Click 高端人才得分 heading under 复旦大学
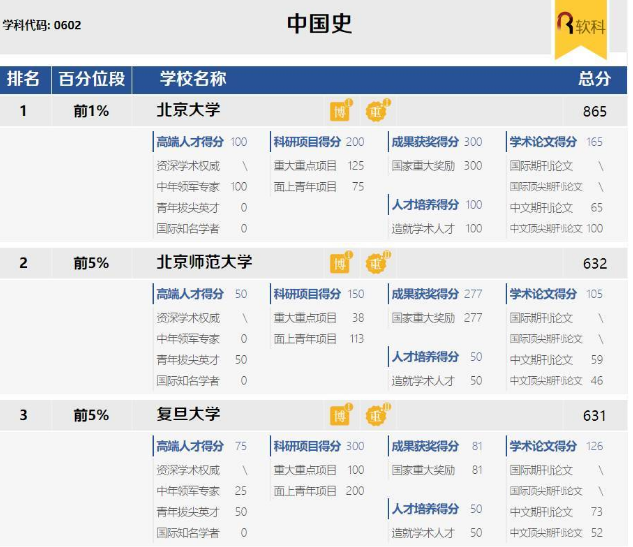633x547 pixels. pyautogui.click(x=190, y=446)
